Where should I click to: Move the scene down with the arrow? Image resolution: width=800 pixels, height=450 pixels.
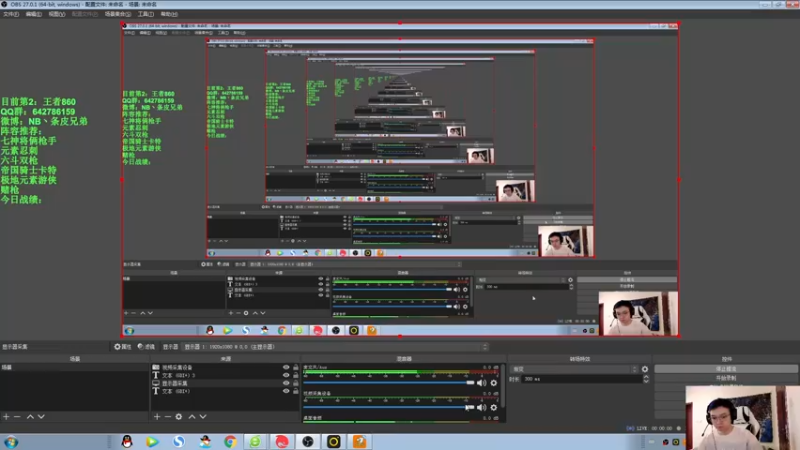tap(41, 417)
